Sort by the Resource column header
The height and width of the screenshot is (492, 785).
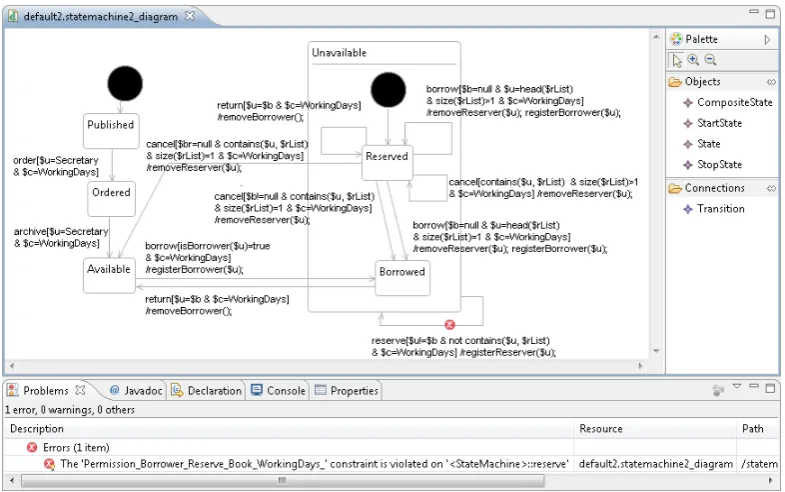click(655, 429)
